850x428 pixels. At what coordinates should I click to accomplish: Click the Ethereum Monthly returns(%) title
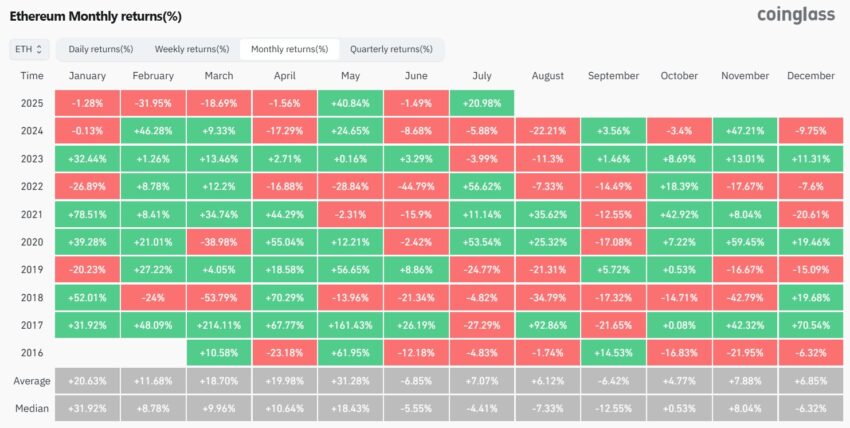click(x=95, y=17)
